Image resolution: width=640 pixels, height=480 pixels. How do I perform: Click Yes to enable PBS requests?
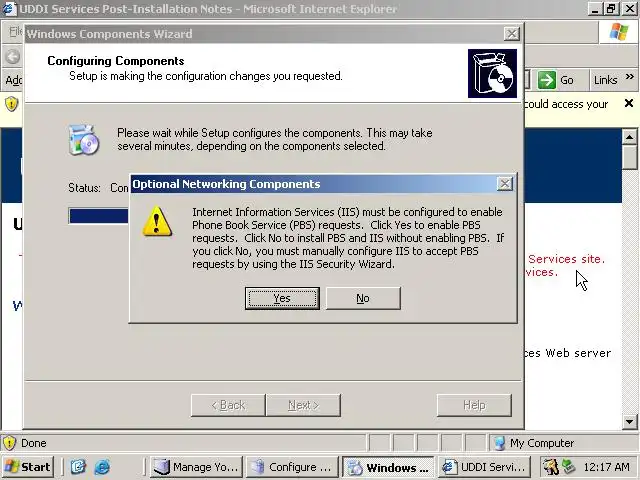(x=282, y=298)
